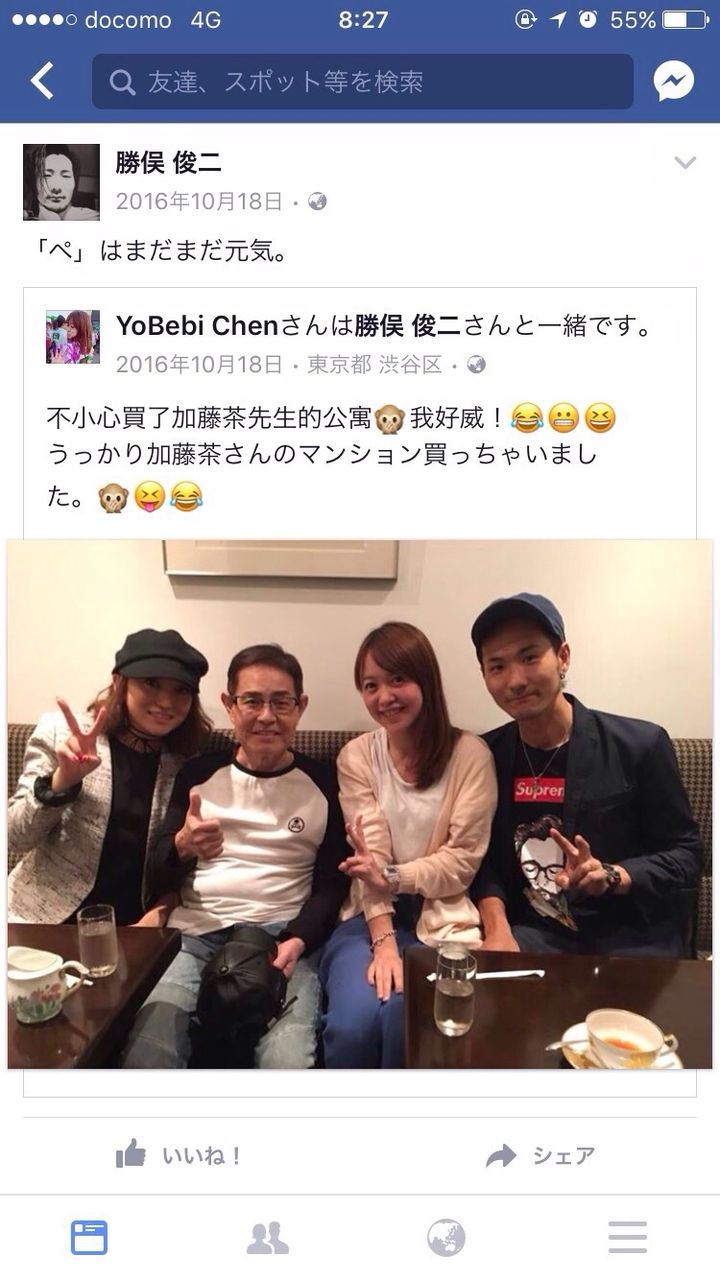This screenshot has width=720, height=1280.
Task: Open the group photo at the table
Action: point(360,804)
